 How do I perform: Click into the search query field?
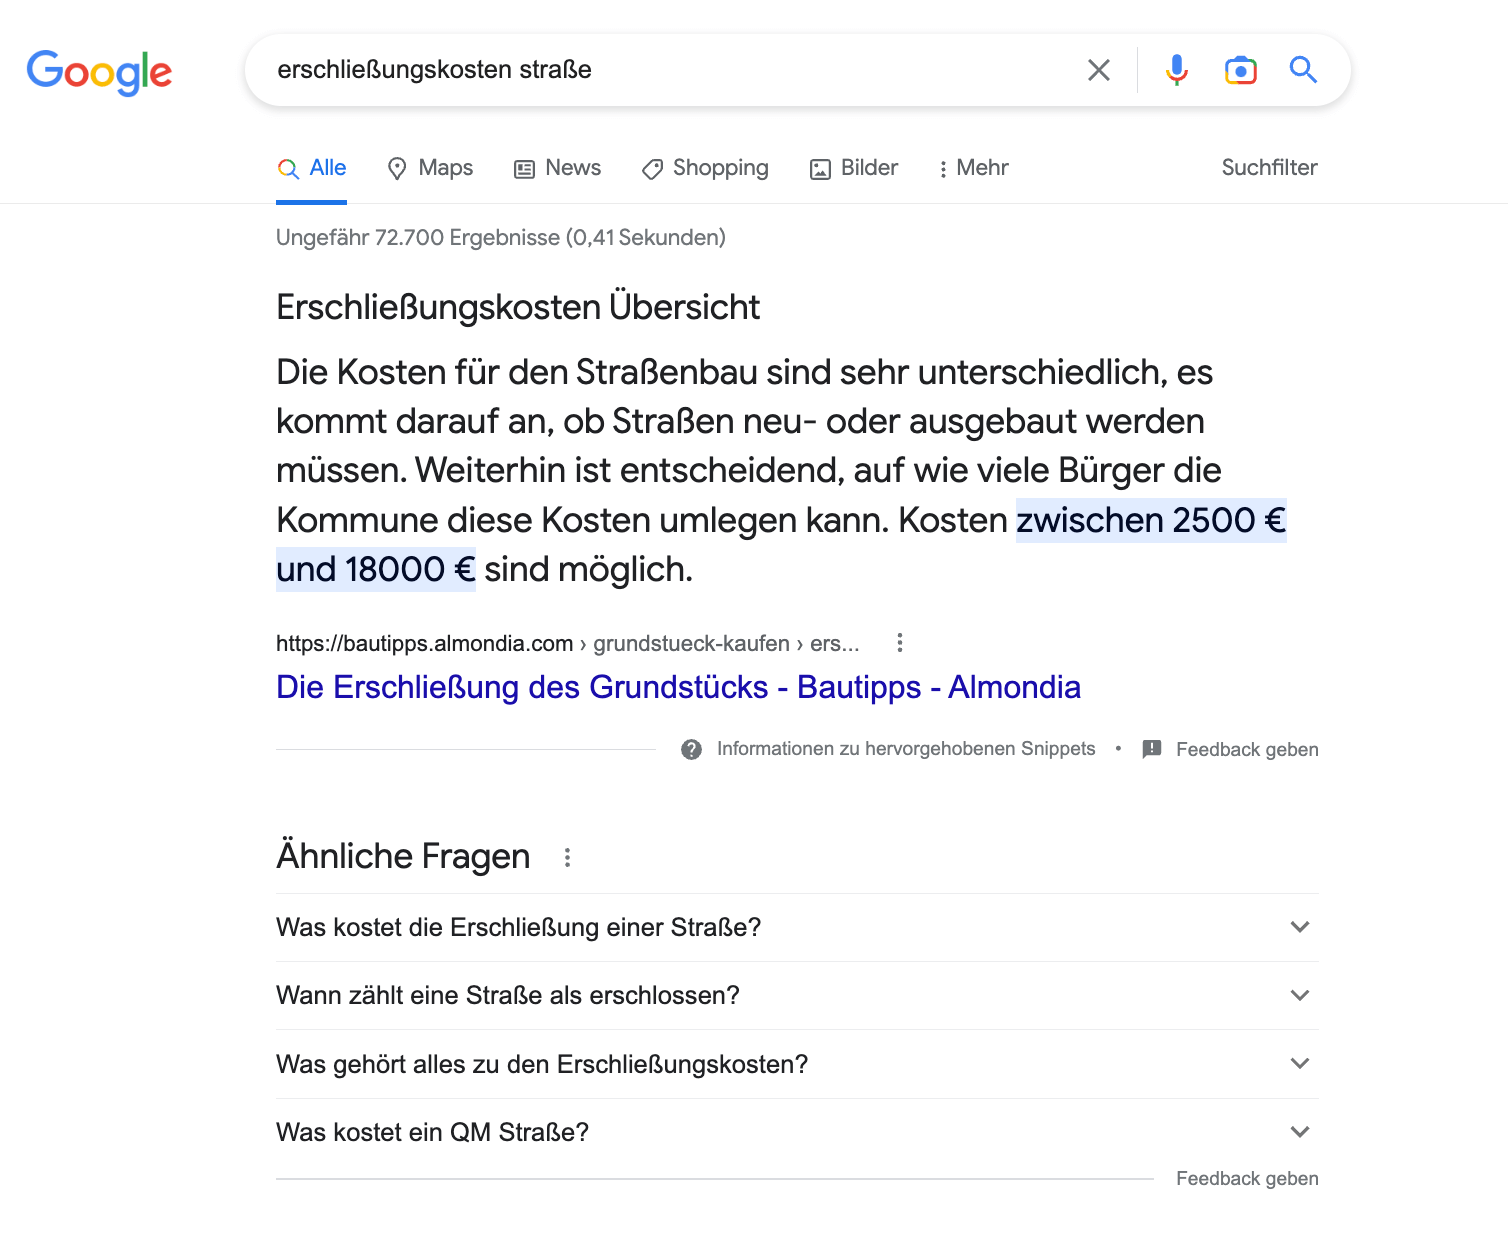click(x=670, y=70)
